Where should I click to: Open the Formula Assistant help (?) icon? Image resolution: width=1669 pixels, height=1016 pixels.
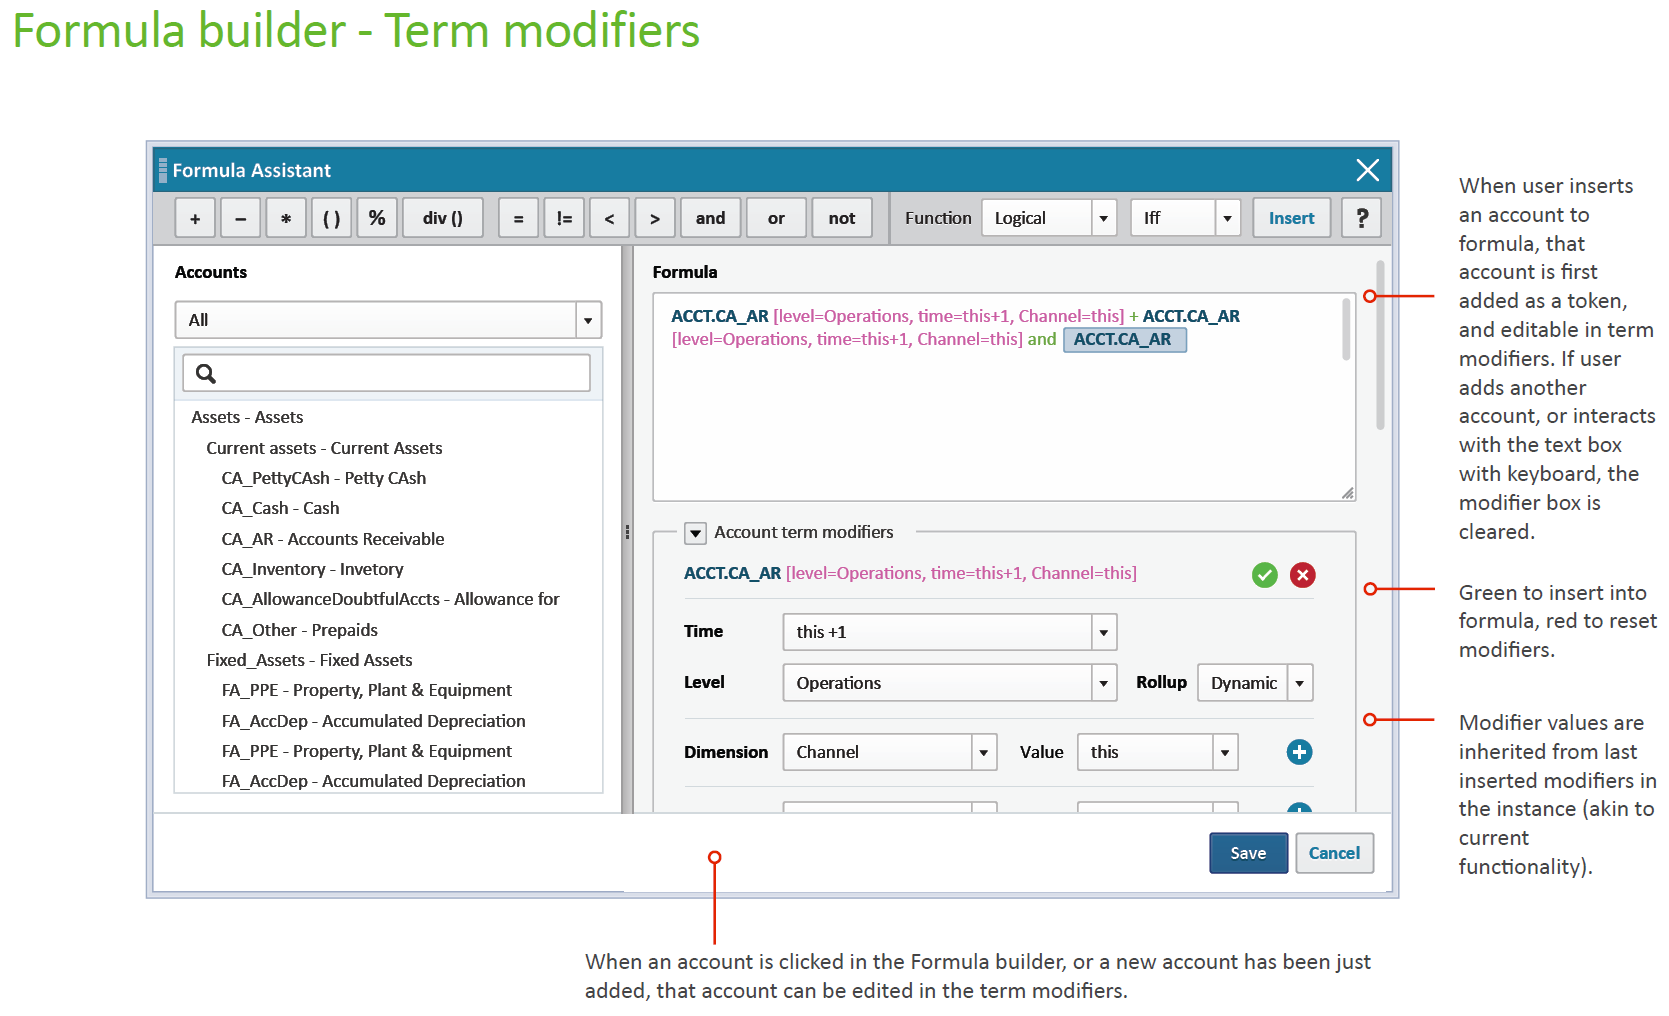click(1361, 218)
